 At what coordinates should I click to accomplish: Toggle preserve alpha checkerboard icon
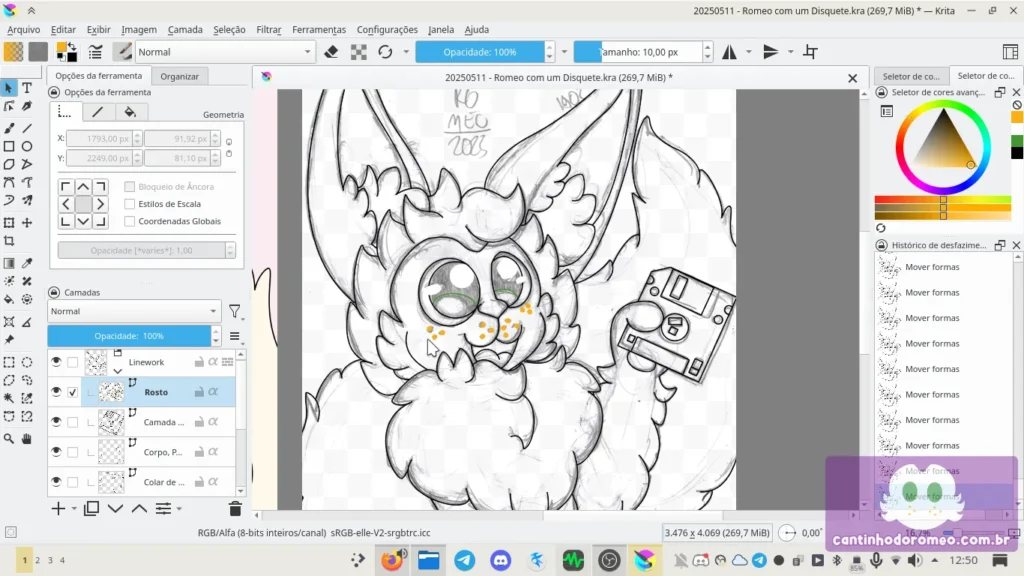[359, 52]
